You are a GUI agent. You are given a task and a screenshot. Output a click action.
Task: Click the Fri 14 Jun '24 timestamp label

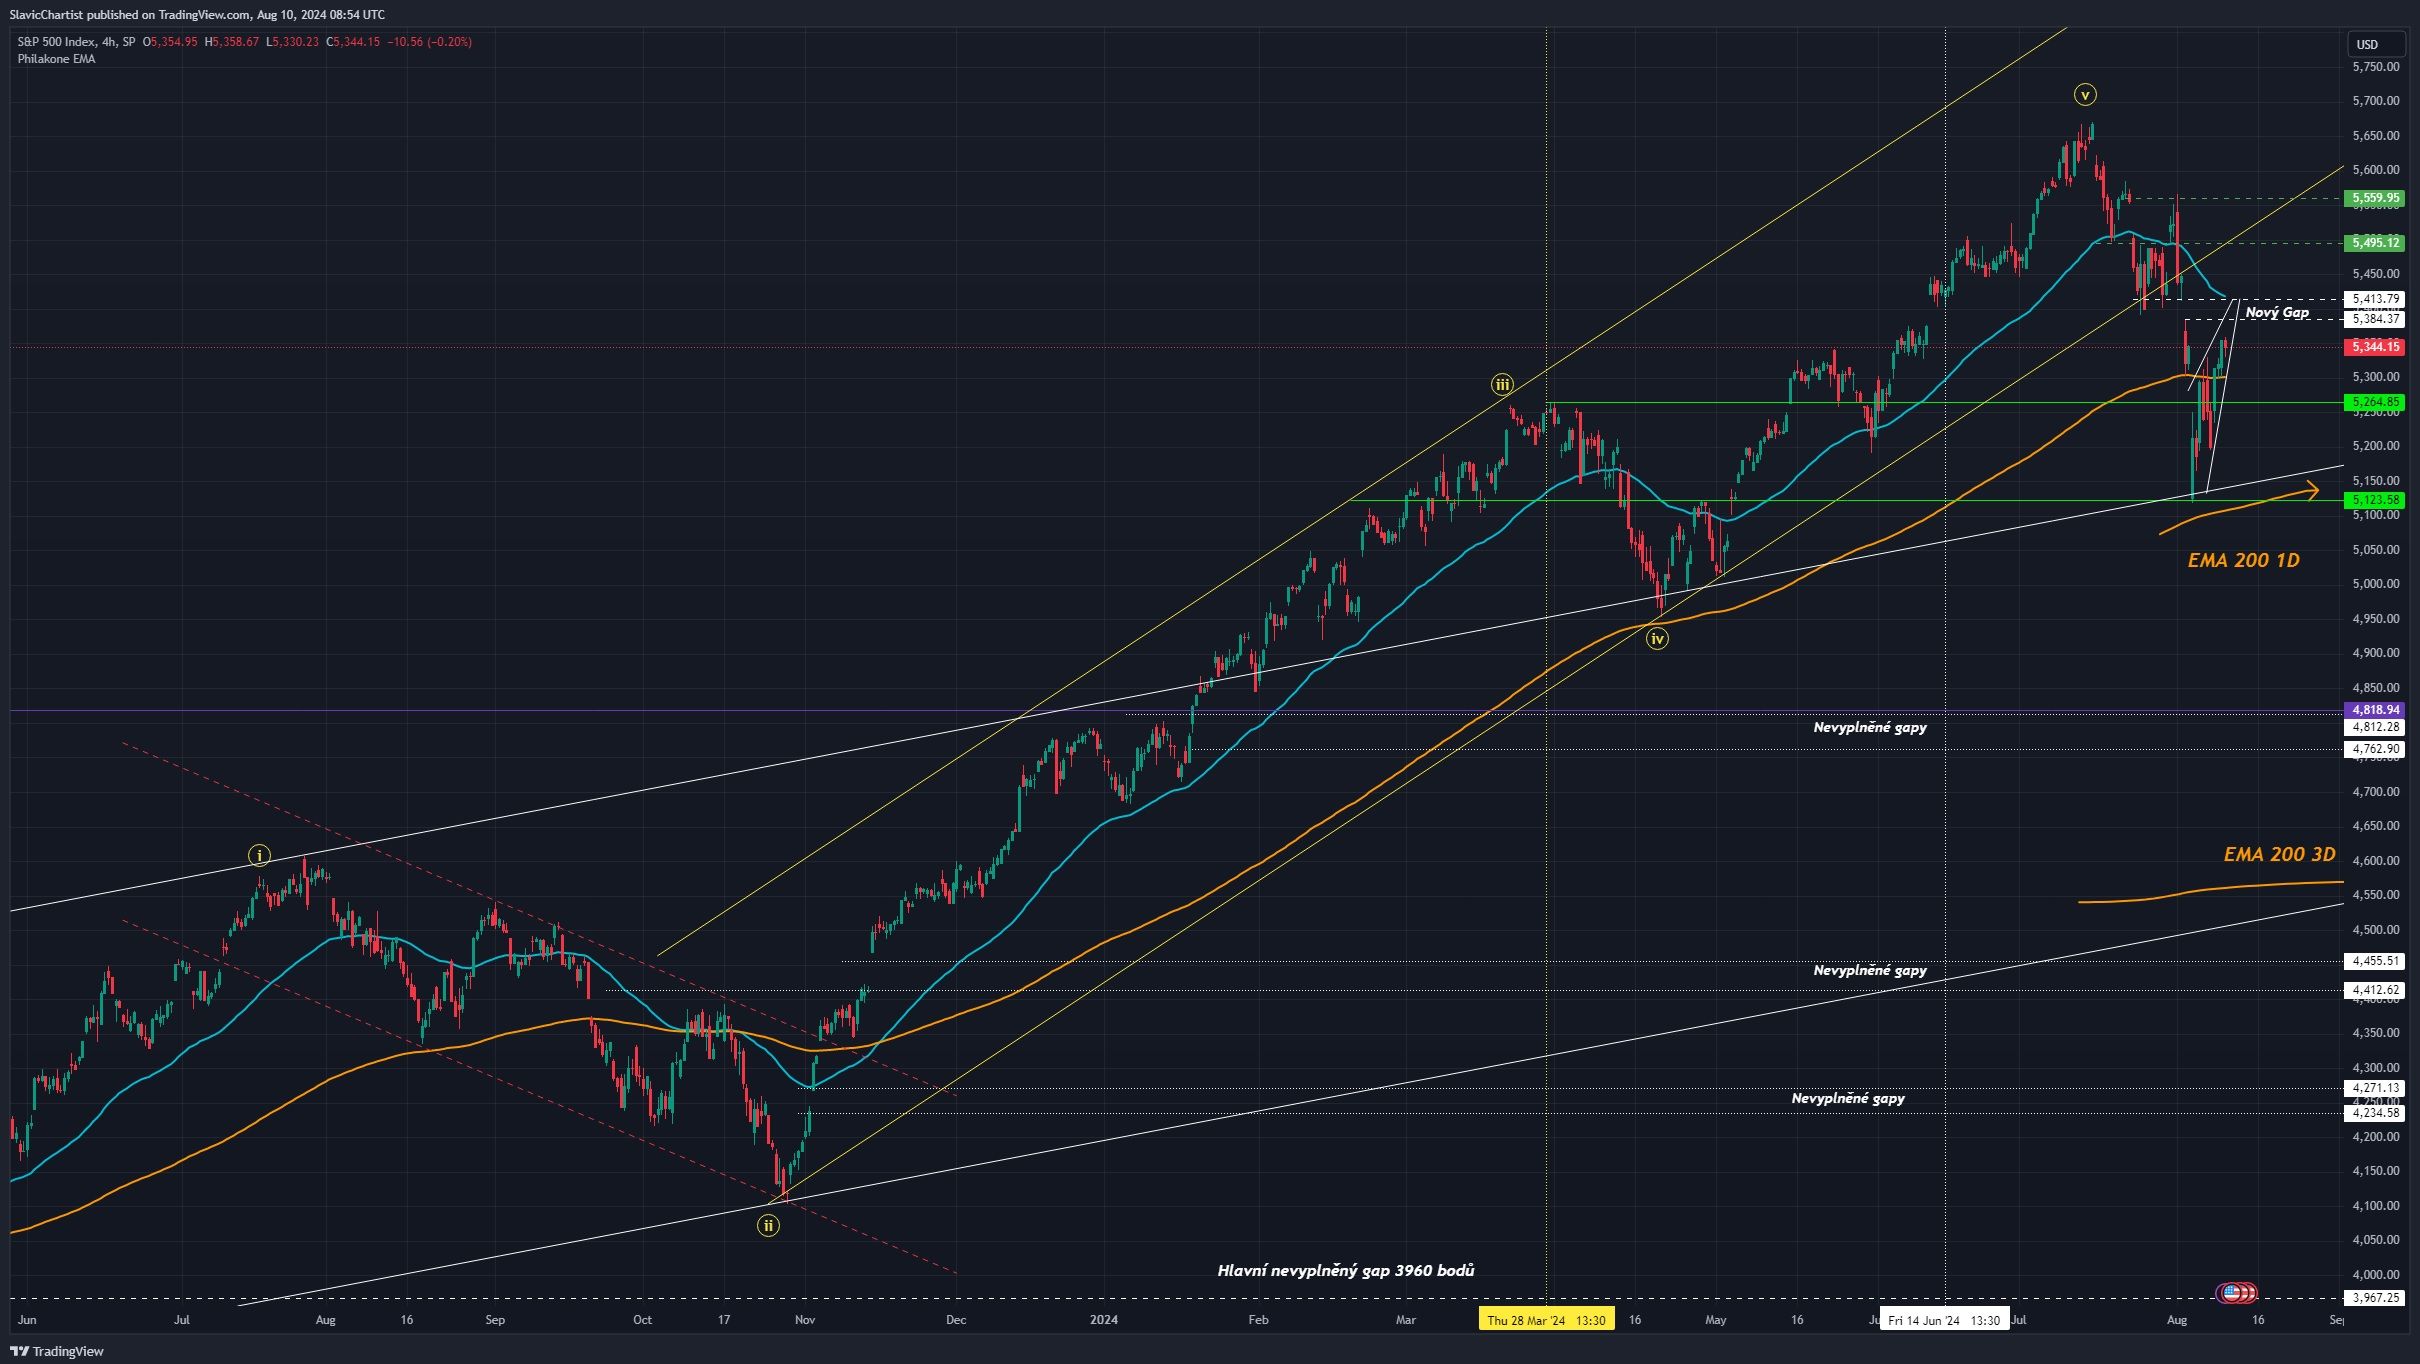1943,1320
